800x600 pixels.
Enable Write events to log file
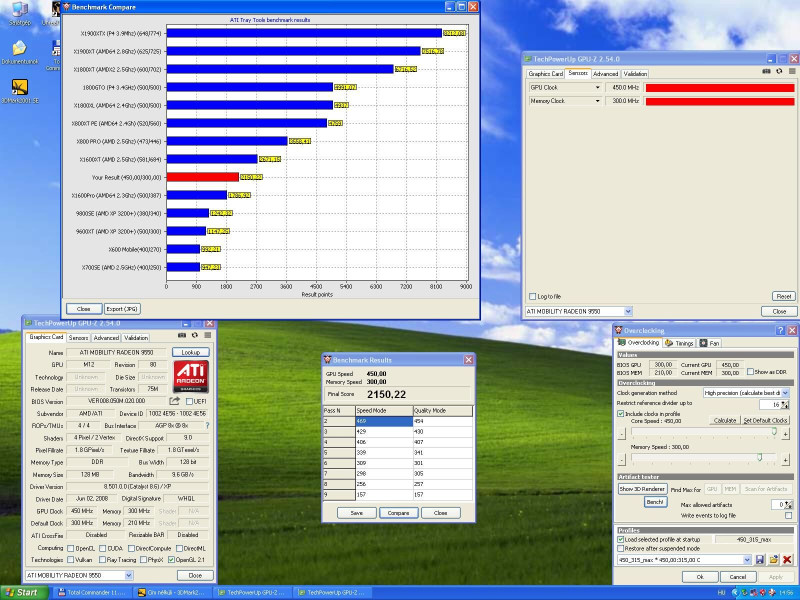pos(788,516)
